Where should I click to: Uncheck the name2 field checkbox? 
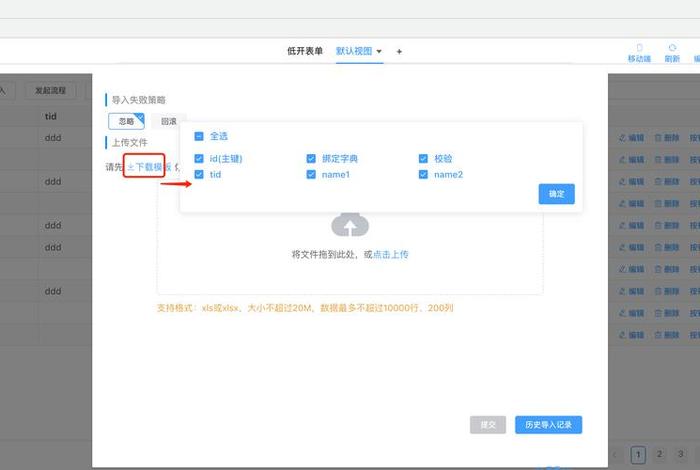click(423, 175)
